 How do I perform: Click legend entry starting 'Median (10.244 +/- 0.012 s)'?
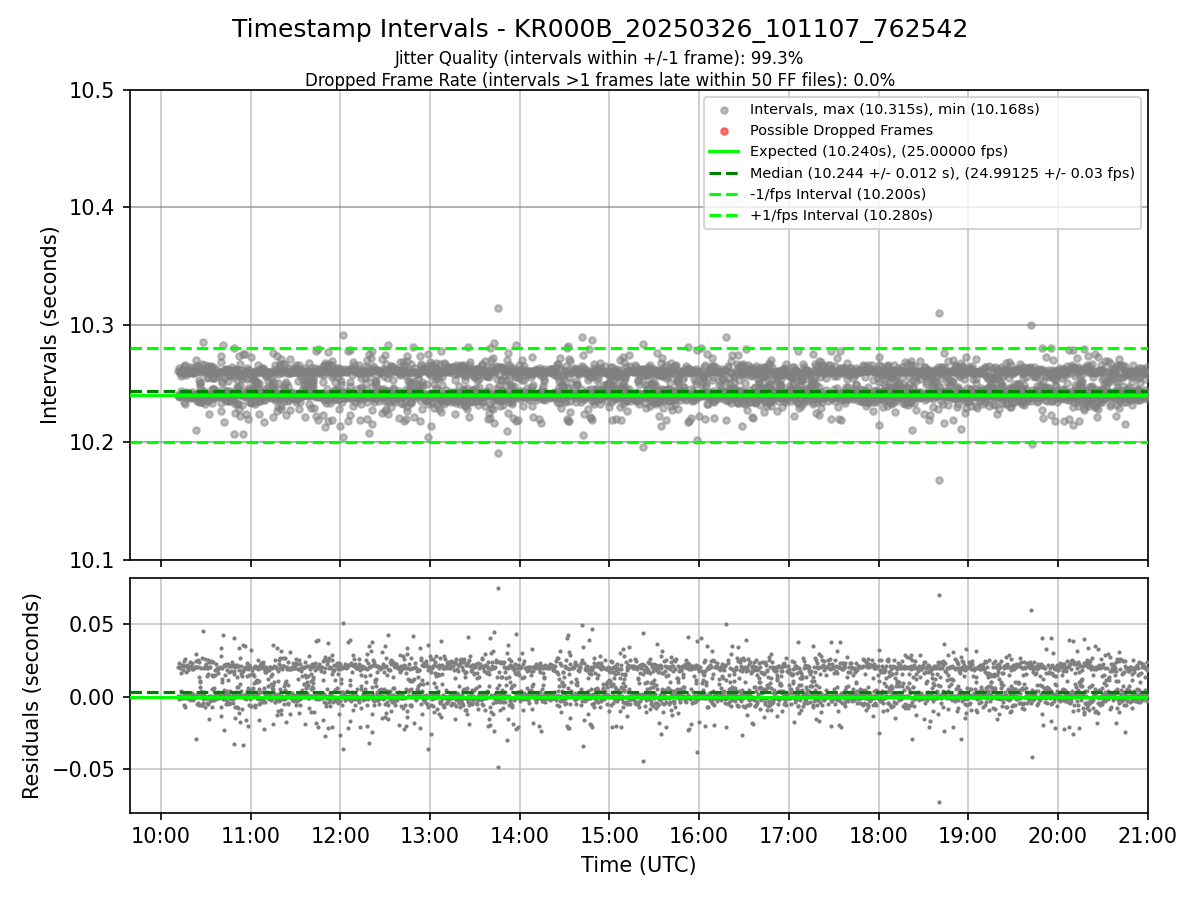click(x=942, y=173)
